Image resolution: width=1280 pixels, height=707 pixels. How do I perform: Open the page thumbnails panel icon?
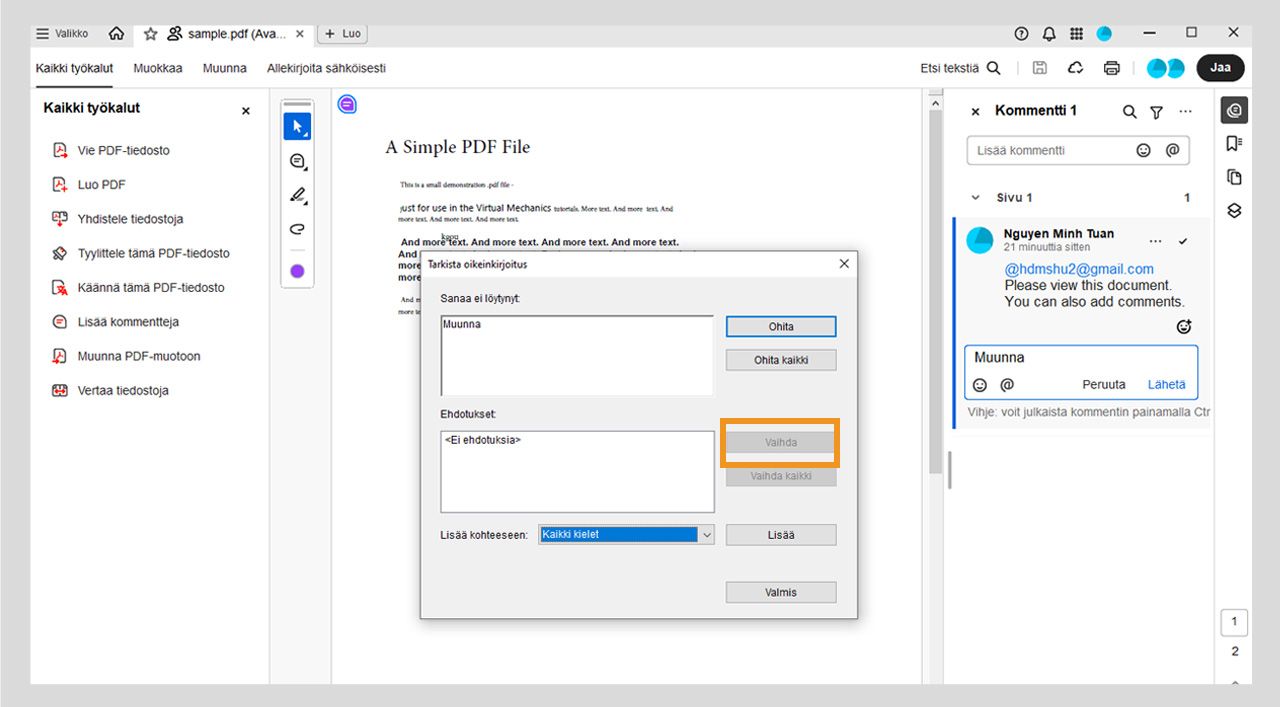pyautogui.click(x=1234, y=177)
